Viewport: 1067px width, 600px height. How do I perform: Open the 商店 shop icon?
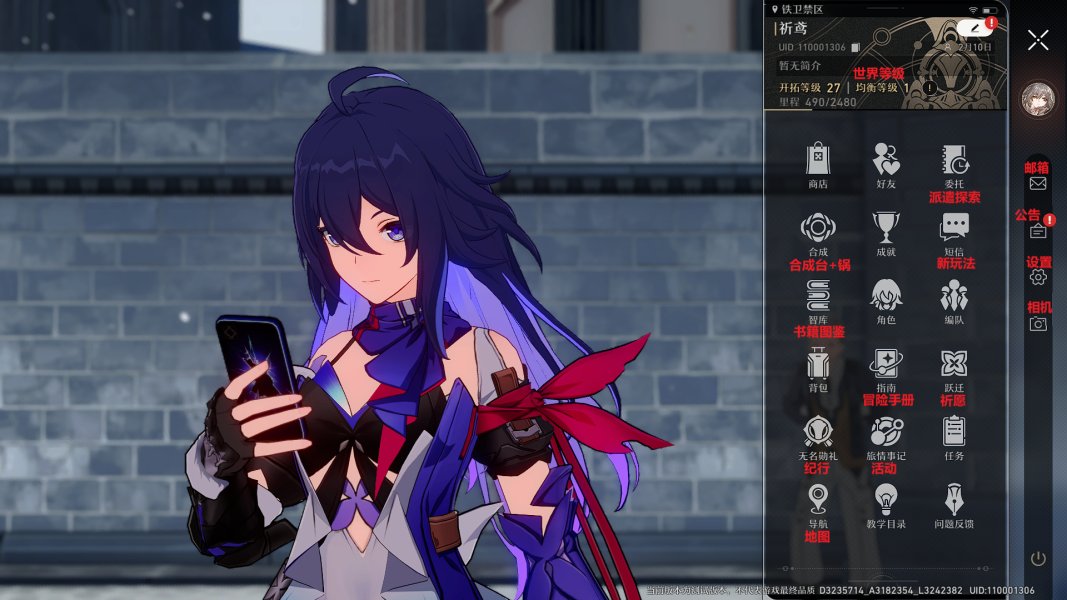[818, 160]
